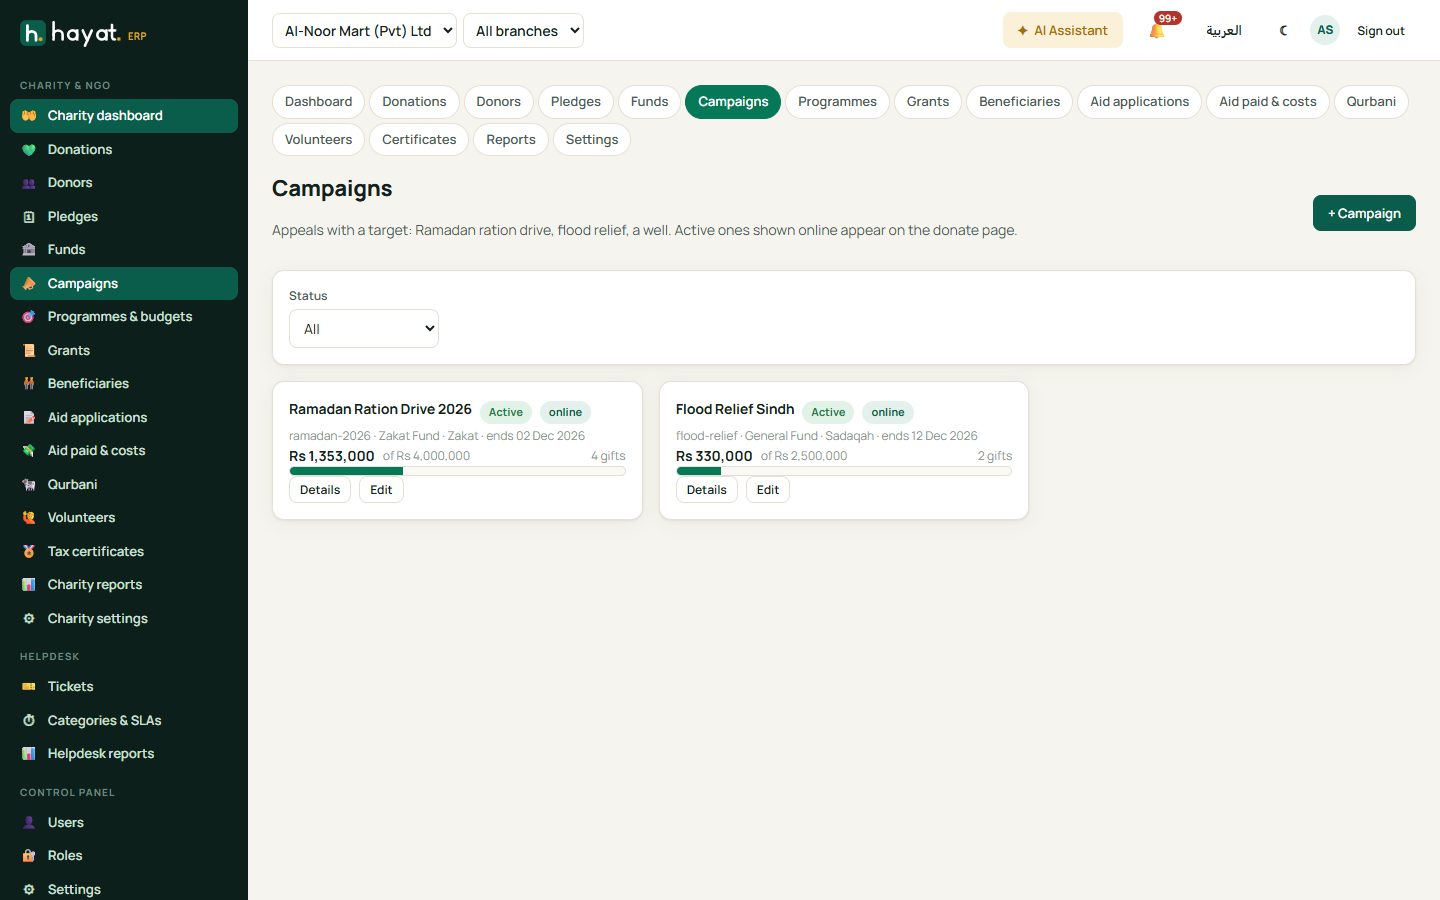The height and width of the screenshot is (900, 1440).
Task: Switch to the Donations tab
Action: tap(414, 102)
